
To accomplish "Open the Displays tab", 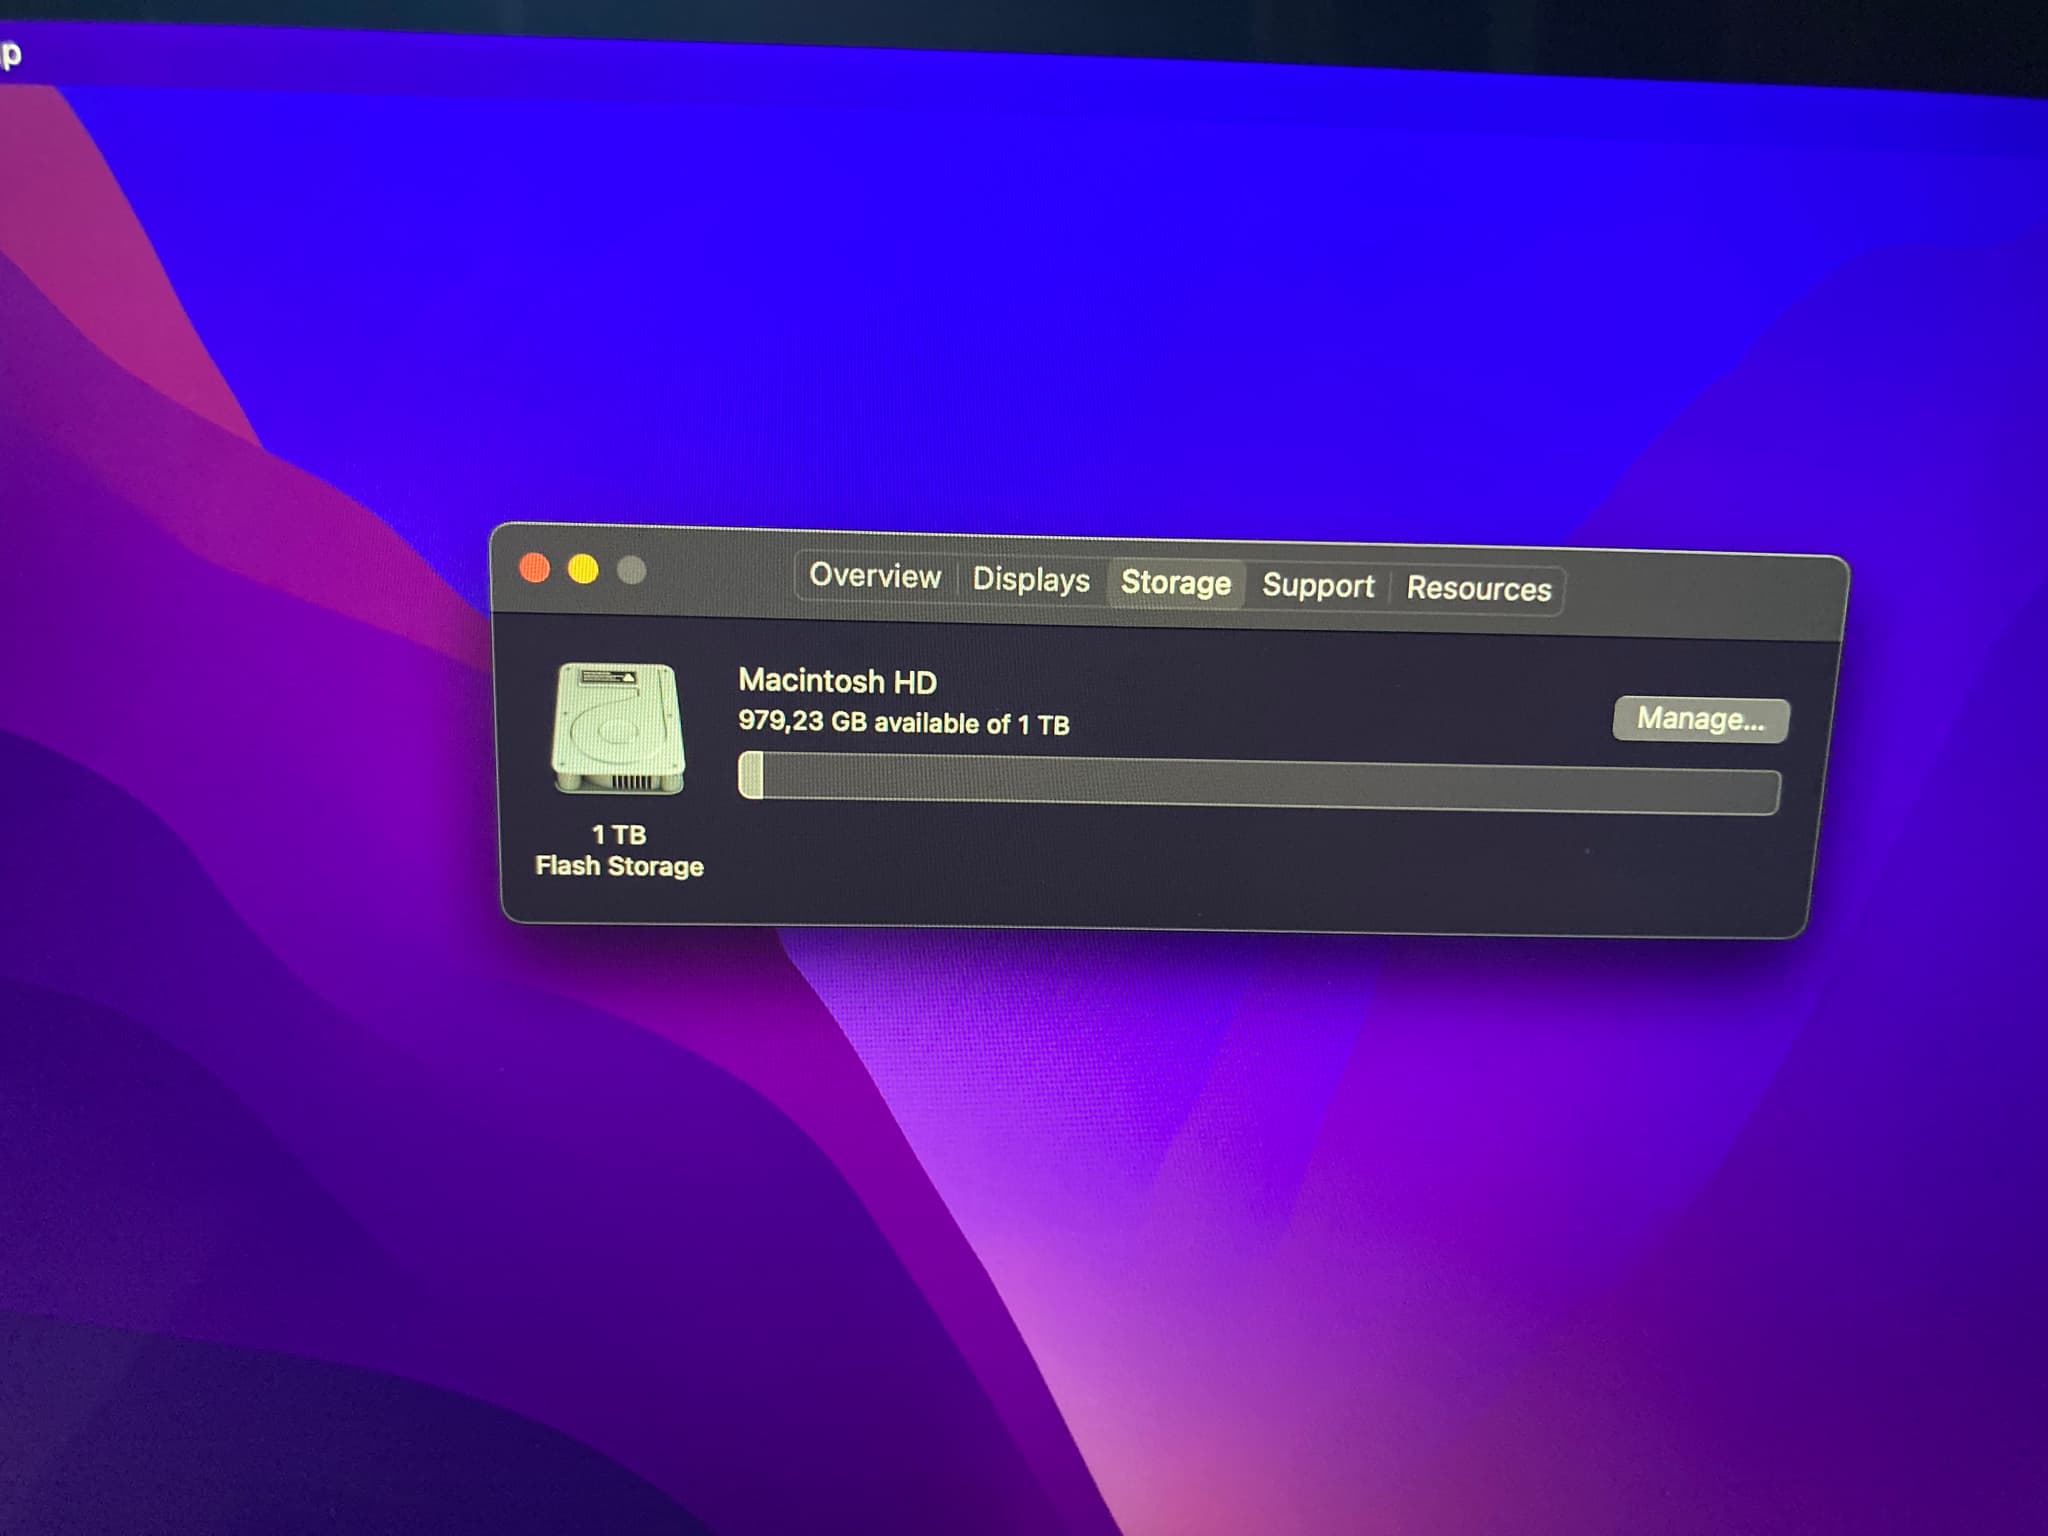I will [x=1031, y=579].
